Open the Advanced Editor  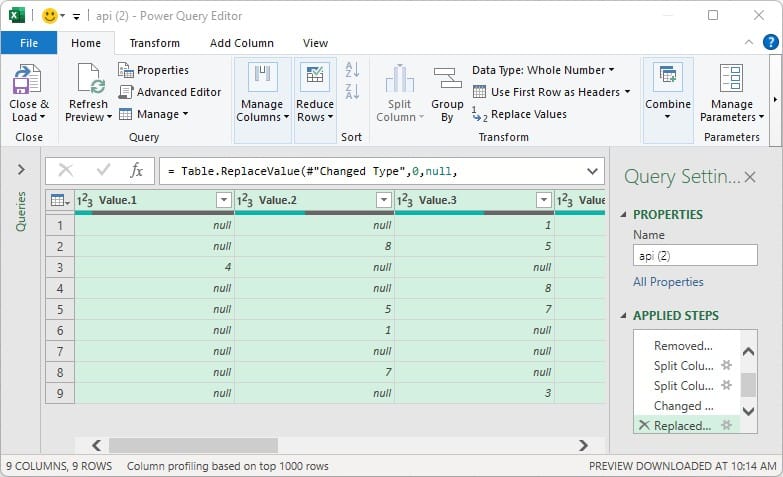170,92
